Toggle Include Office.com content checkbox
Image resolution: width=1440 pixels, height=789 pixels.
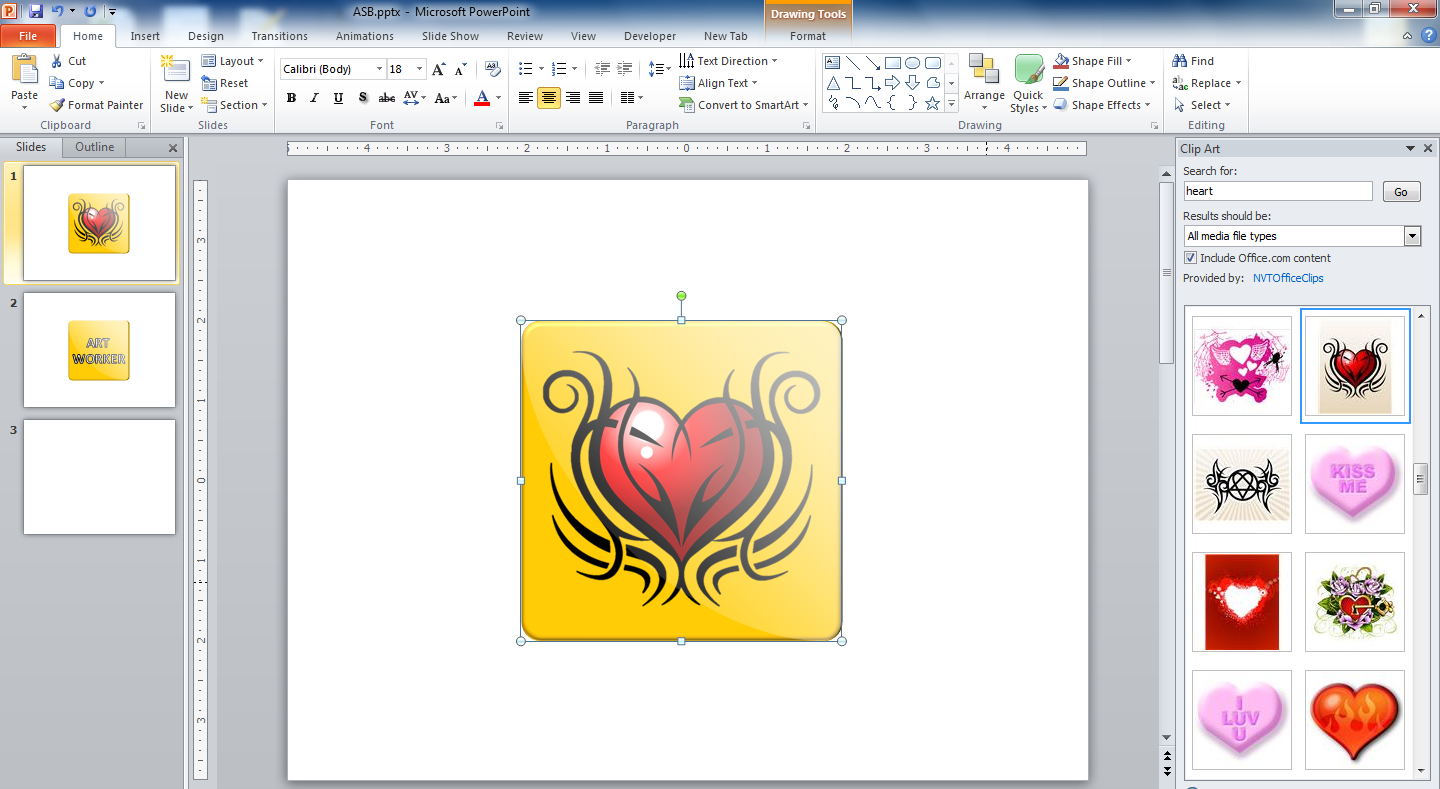point(1190,258)
